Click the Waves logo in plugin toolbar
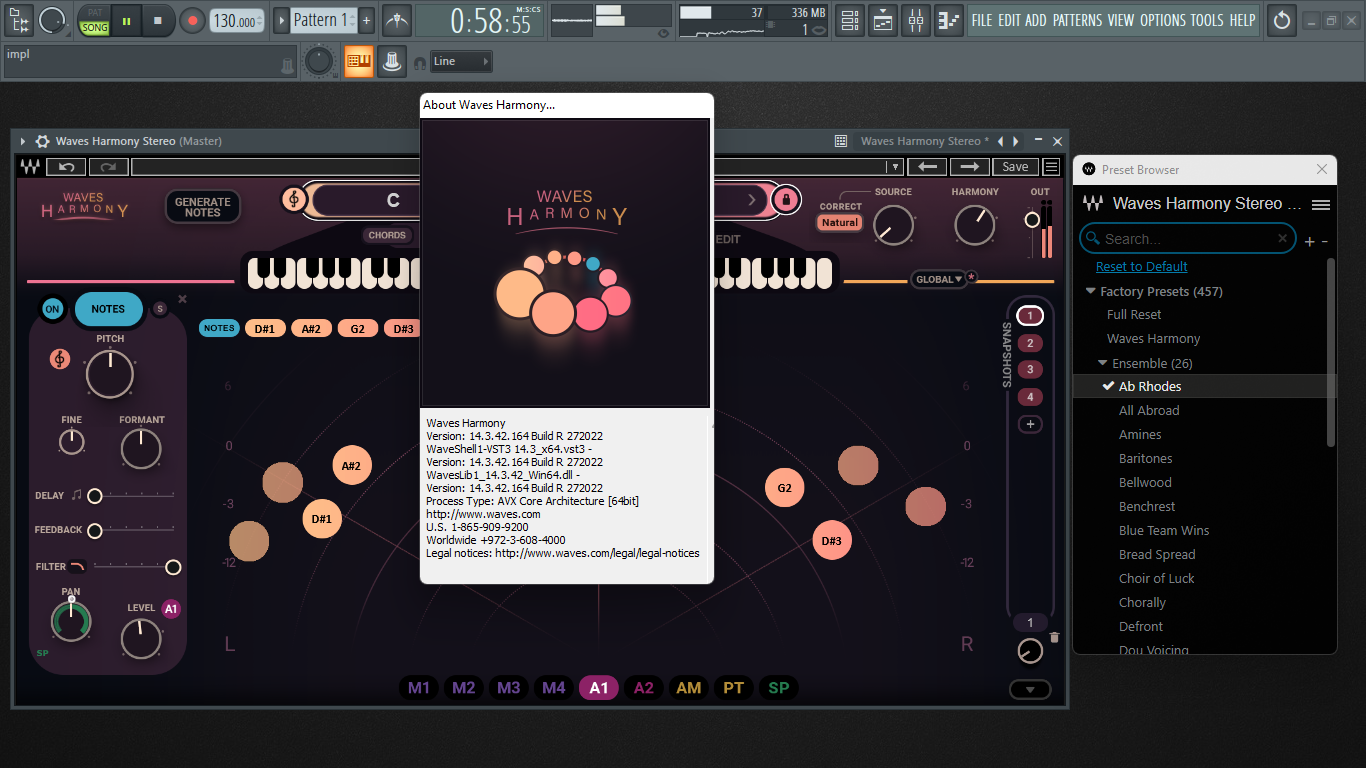1366x768 pixels. point(30,167)
